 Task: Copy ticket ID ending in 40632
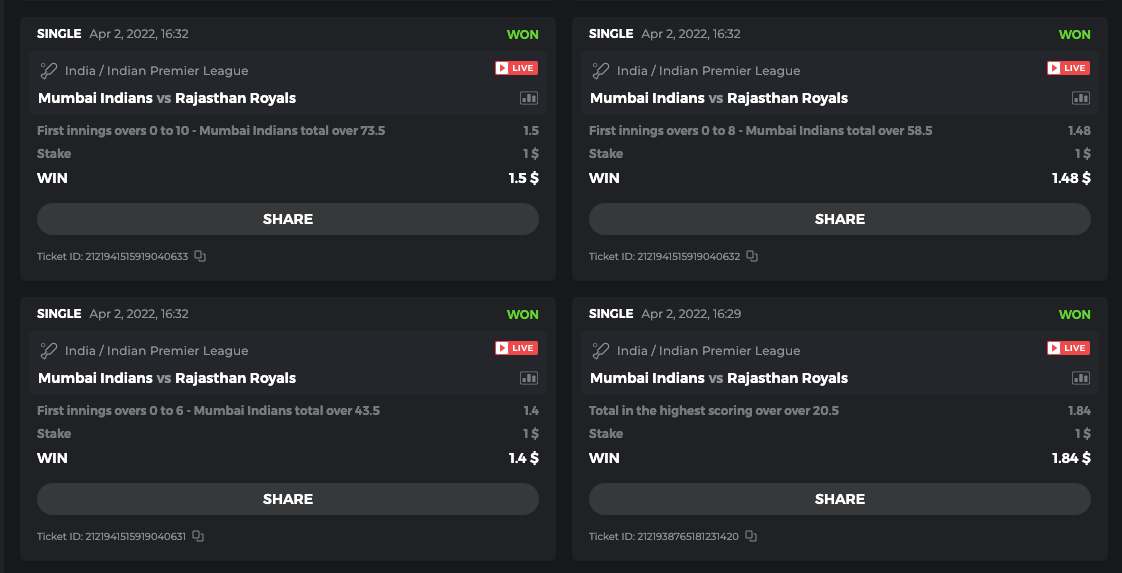[752, 256]
